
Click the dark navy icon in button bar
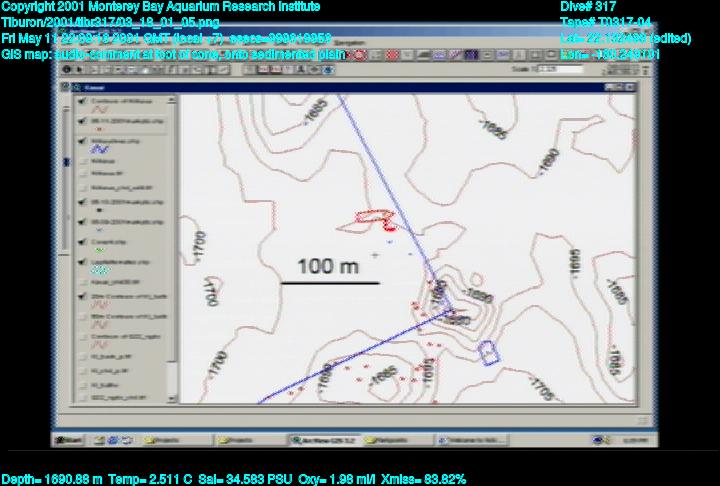pos(471,55)
